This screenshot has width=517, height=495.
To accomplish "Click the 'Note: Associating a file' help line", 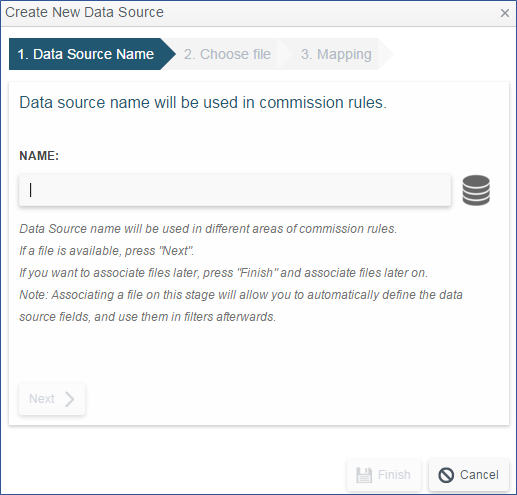I will pos(241,295).
